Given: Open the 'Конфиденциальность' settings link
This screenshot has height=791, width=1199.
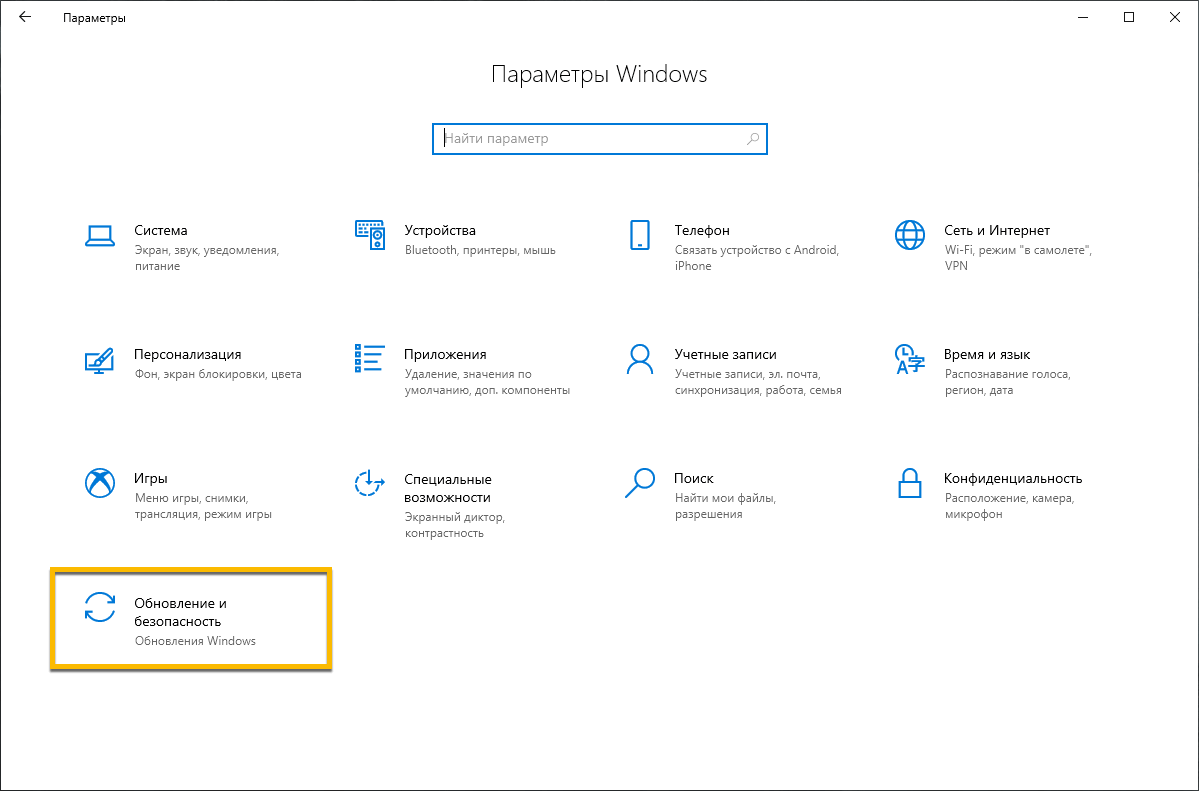Looking at the screenshot, I should tap(1012, 478).
